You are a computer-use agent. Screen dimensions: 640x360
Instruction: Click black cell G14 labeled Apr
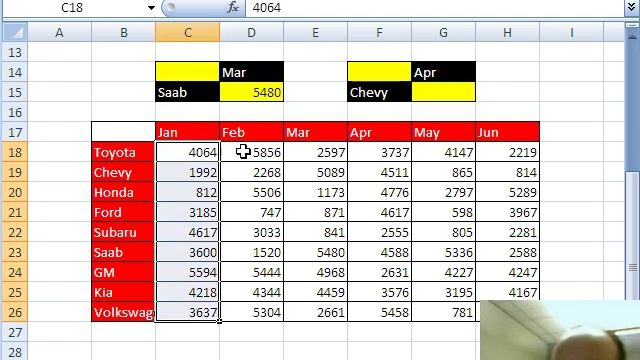[x=444, y=72]
